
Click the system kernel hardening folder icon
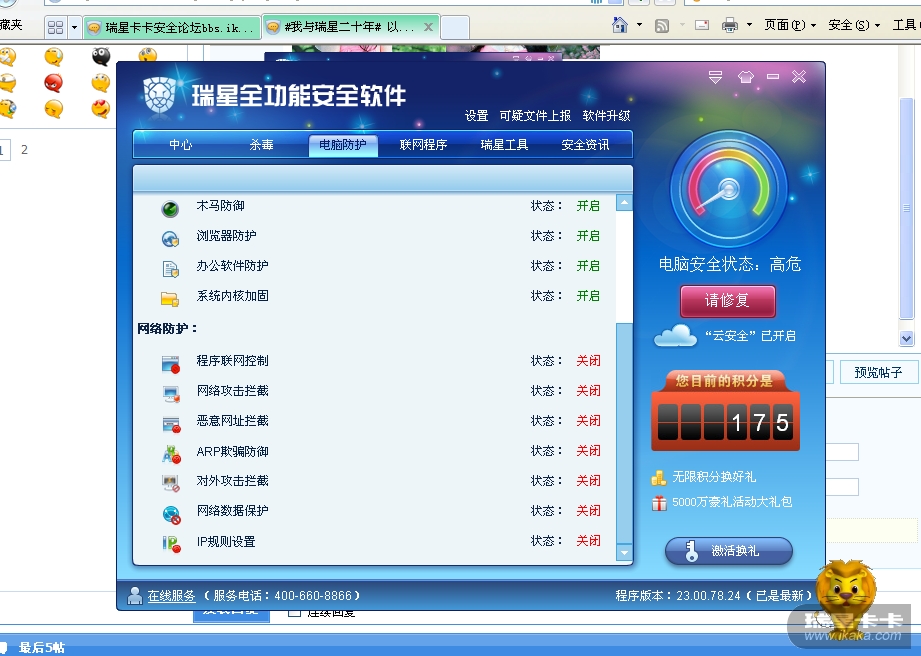[x=170, y=299]
